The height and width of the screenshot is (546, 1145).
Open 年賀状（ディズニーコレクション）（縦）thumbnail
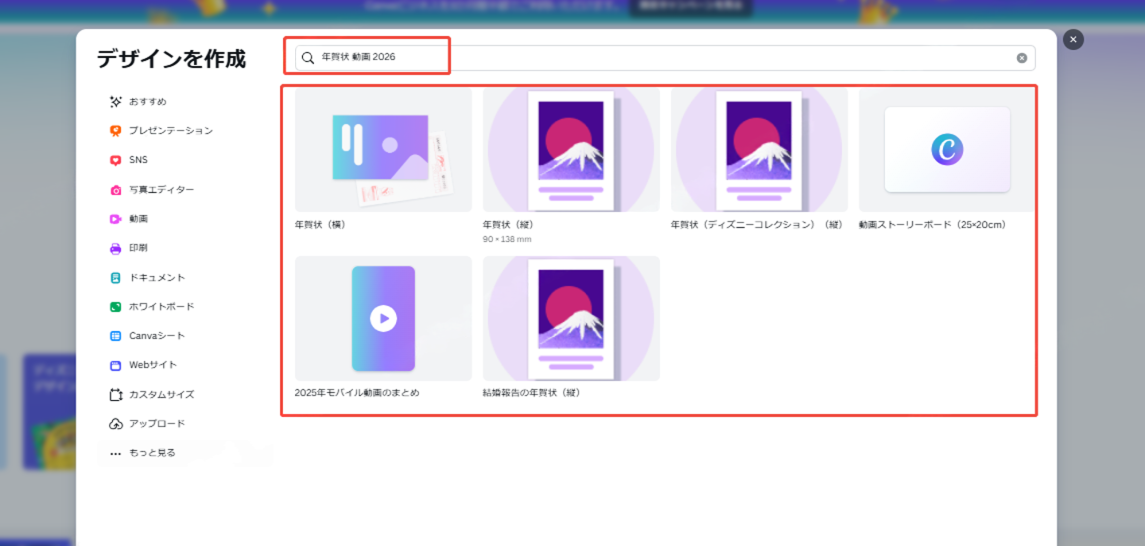(x=759, y=150)
